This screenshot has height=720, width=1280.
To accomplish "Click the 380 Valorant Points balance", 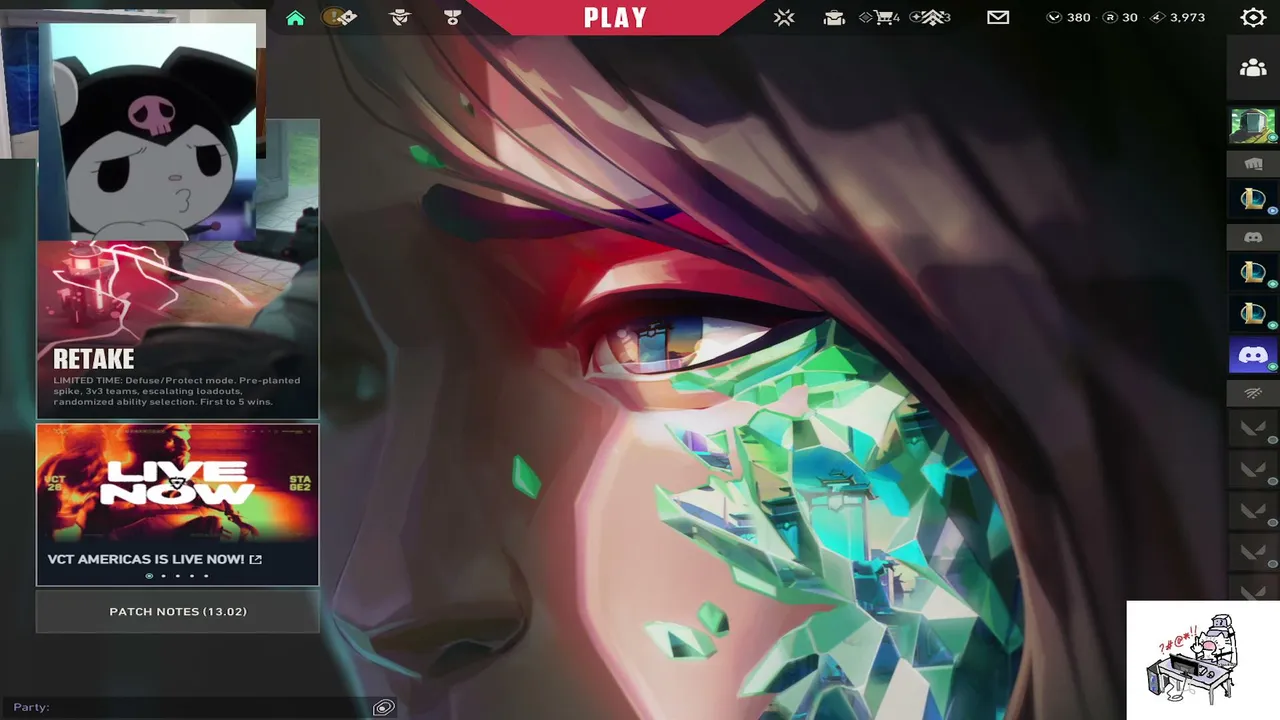I will (1069, 17).
